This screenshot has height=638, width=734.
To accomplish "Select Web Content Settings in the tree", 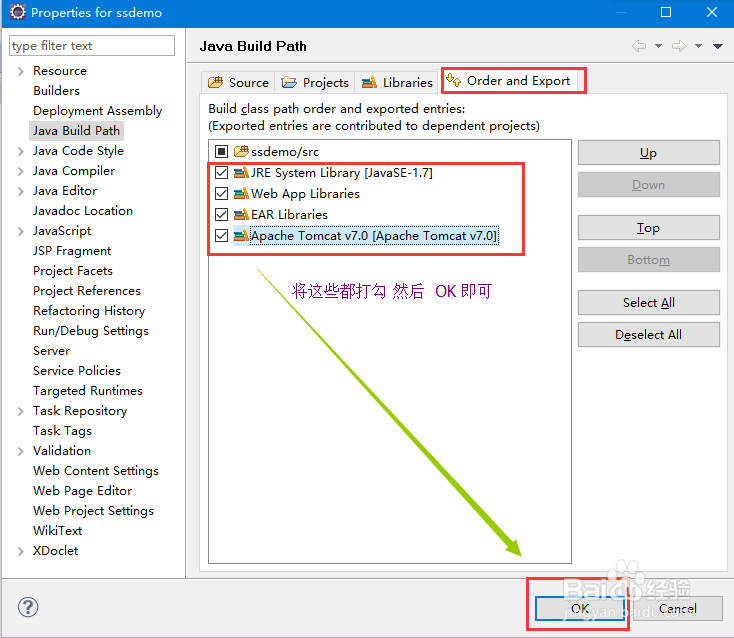I will pyautogui.click(x=96, y=471).
